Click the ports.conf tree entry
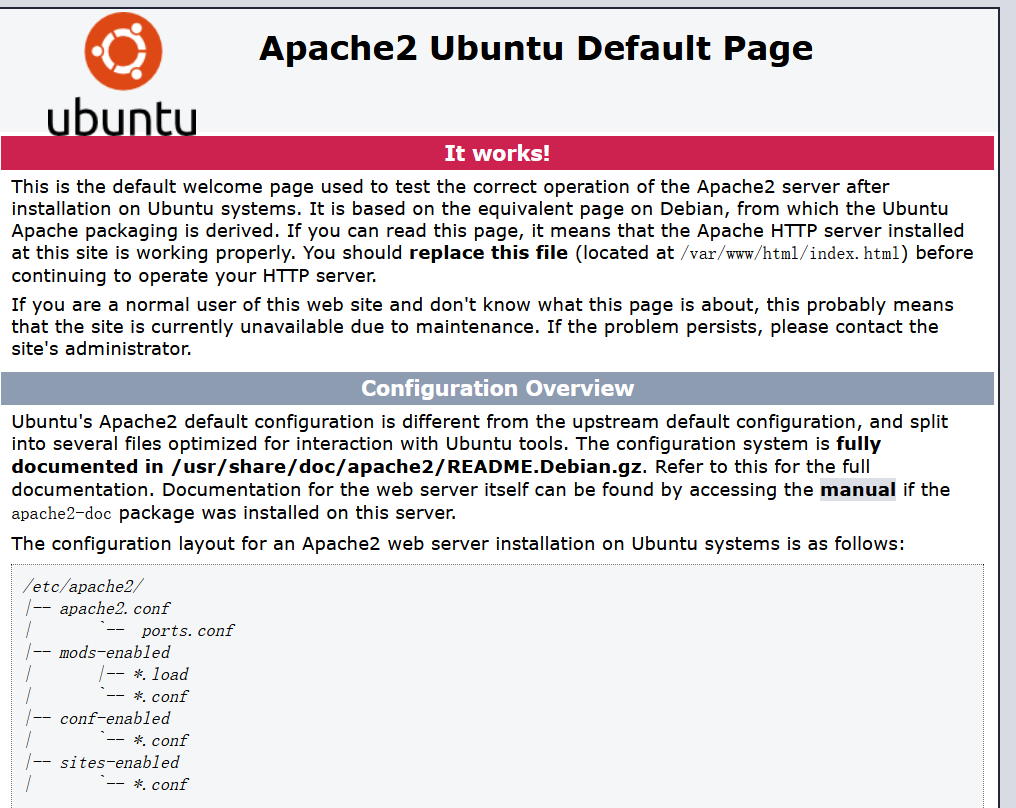1016x808 pixels. pyautogui.click(x=188, y=630)
